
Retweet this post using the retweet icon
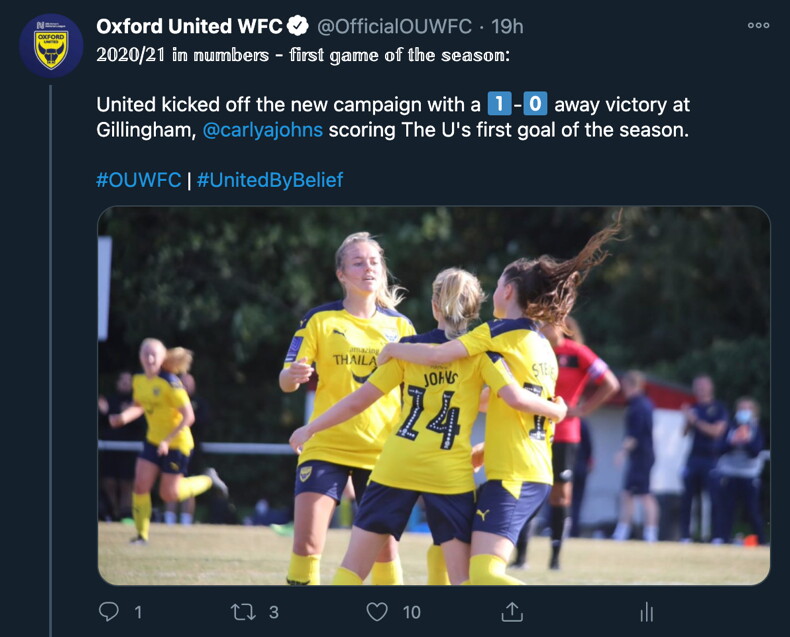[243, 612]
